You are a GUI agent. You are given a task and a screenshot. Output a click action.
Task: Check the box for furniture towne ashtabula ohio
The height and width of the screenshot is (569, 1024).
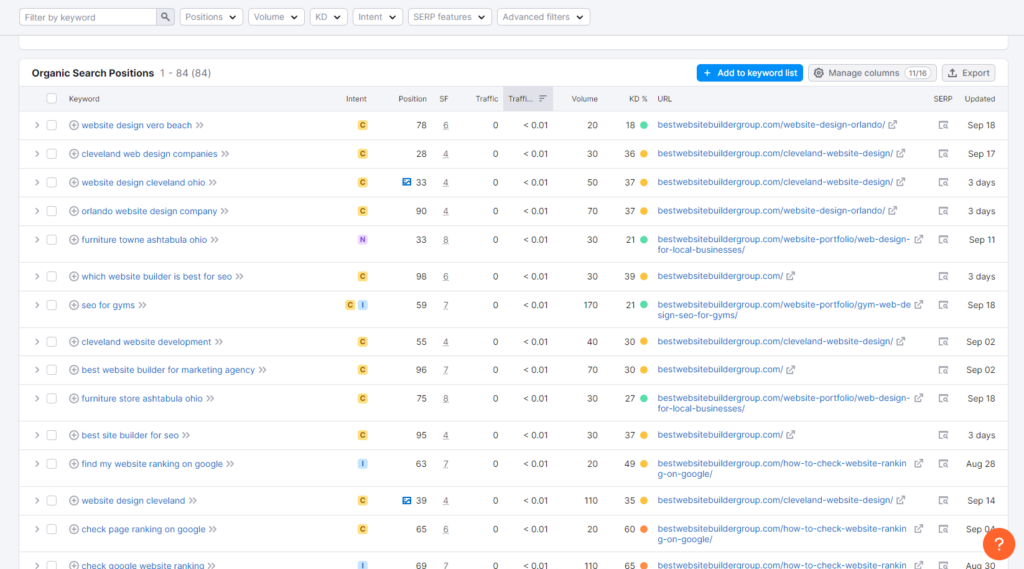pos(52,240)
